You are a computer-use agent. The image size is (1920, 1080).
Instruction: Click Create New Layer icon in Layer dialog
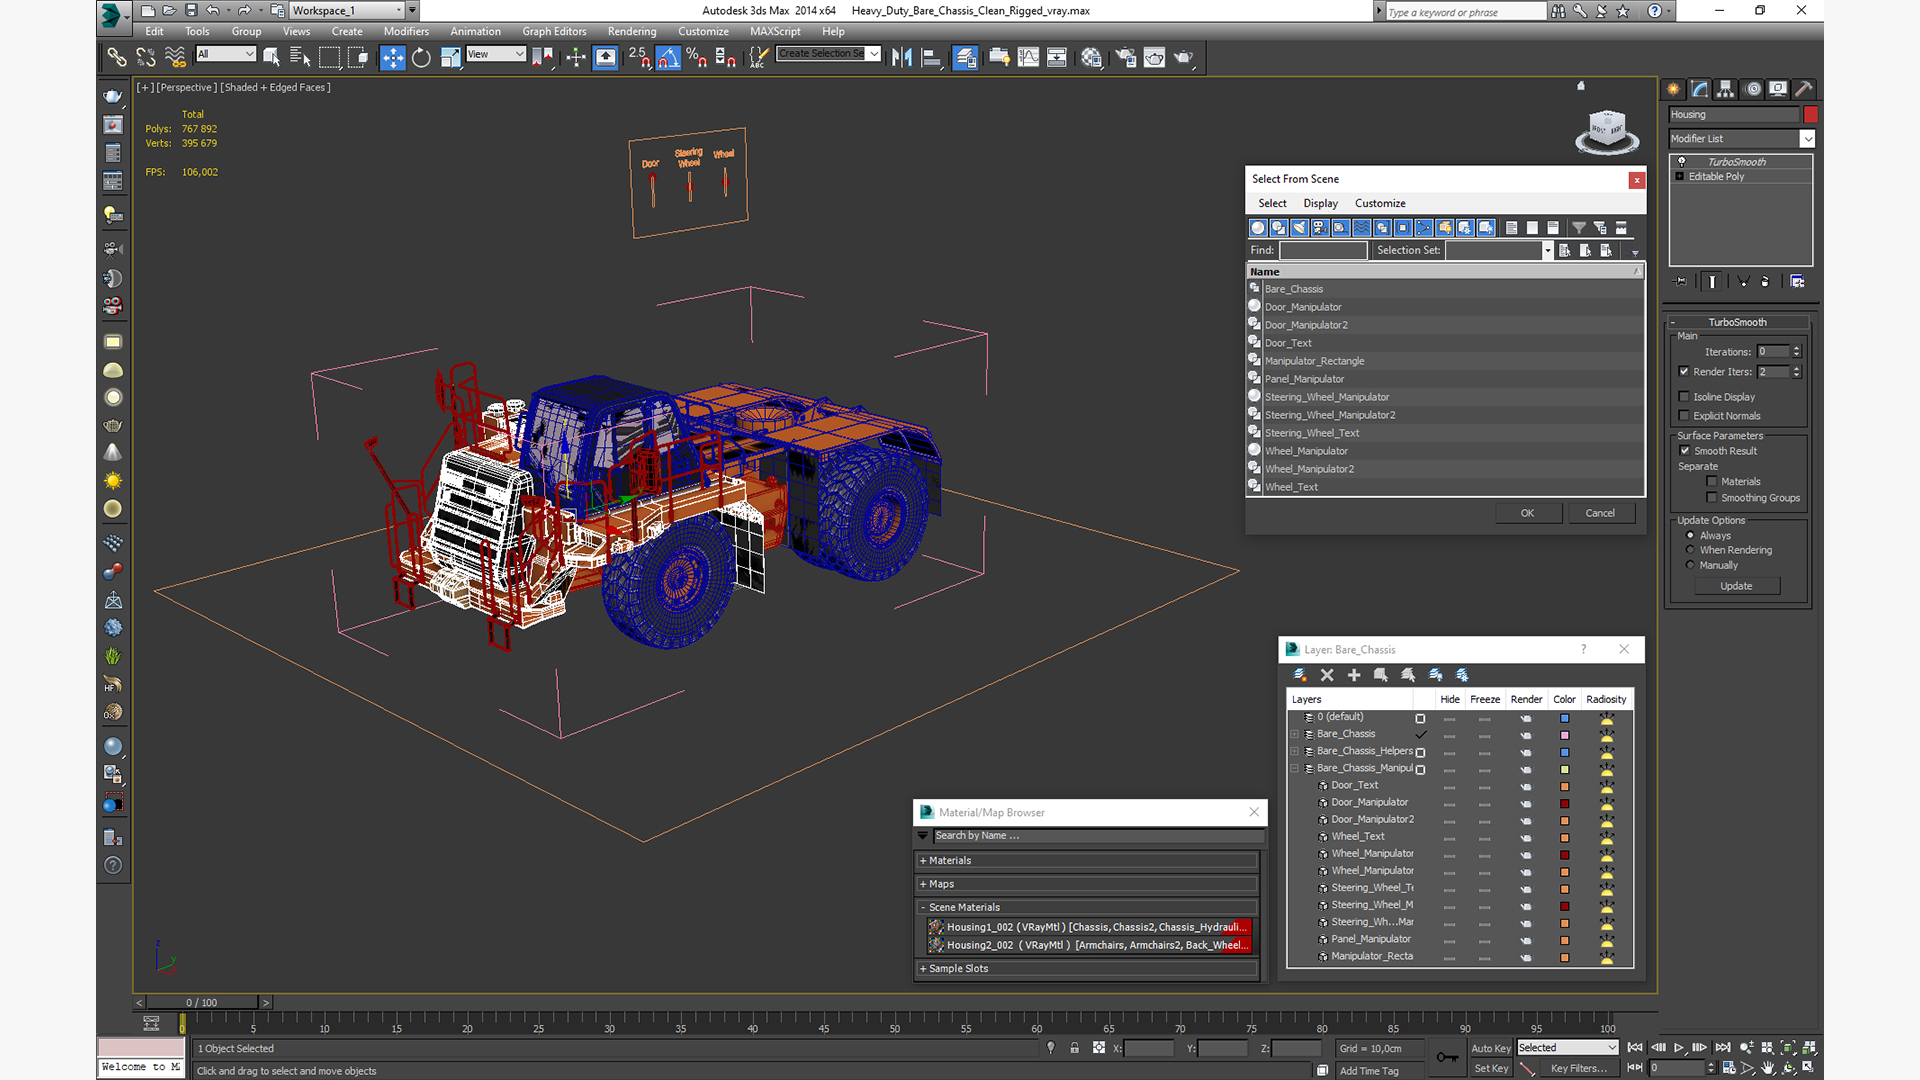[x=1300, y=675]
